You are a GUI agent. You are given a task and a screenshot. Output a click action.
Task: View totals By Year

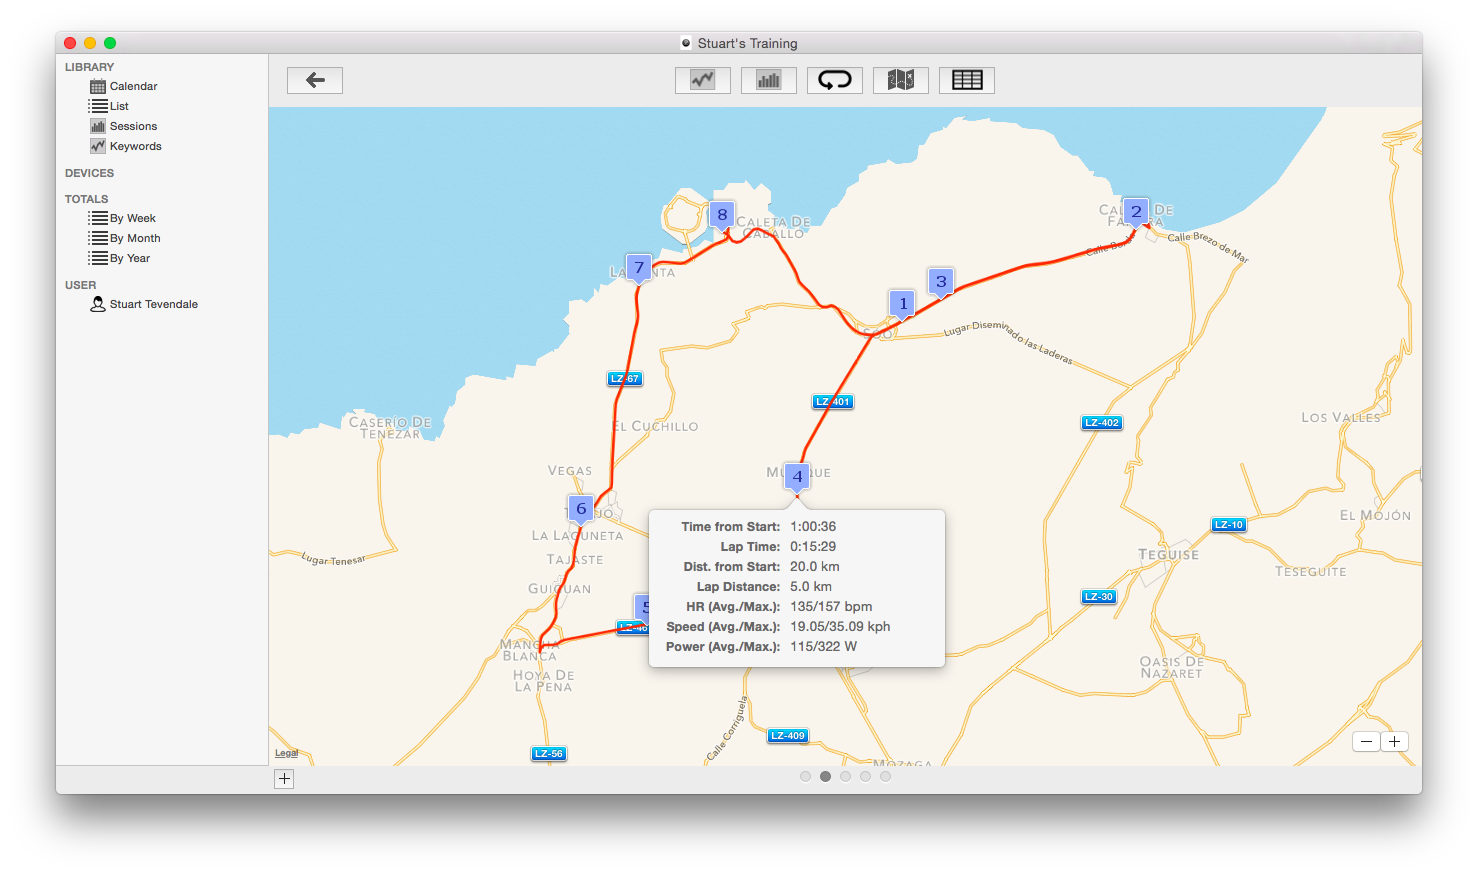(x=128, y=258)
